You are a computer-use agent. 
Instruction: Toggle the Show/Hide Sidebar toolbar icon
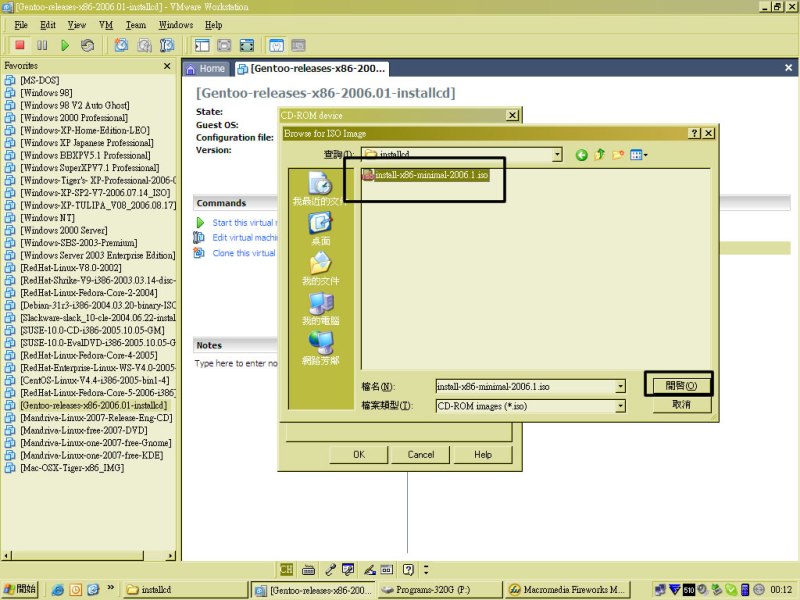202,45
